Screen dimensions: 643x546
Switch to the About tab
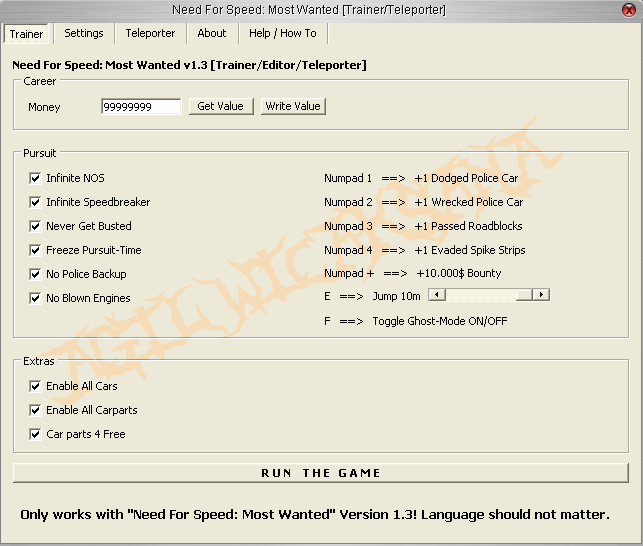point(212,33)
